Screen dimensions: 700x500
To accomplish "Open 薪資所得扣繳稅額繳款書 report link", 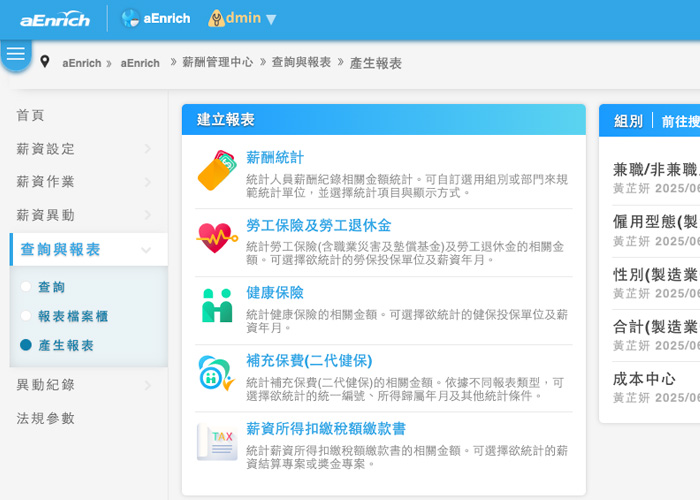I will tap(326, 429).
